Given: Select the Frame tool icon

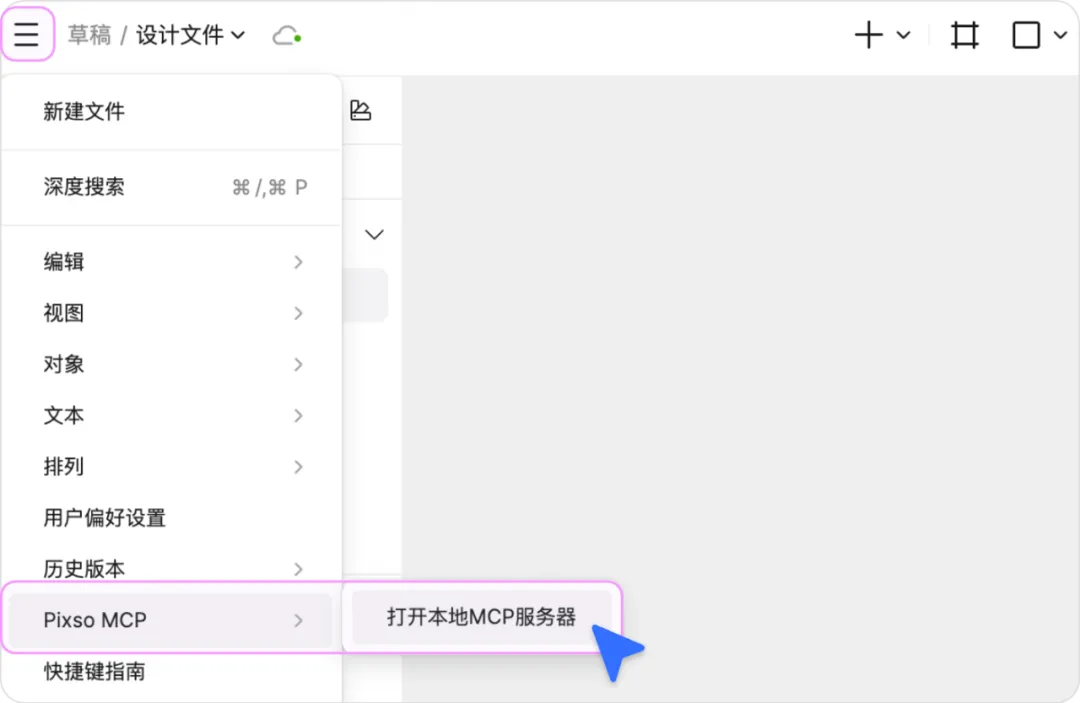Looking at the screenshot, I should 963,33.
